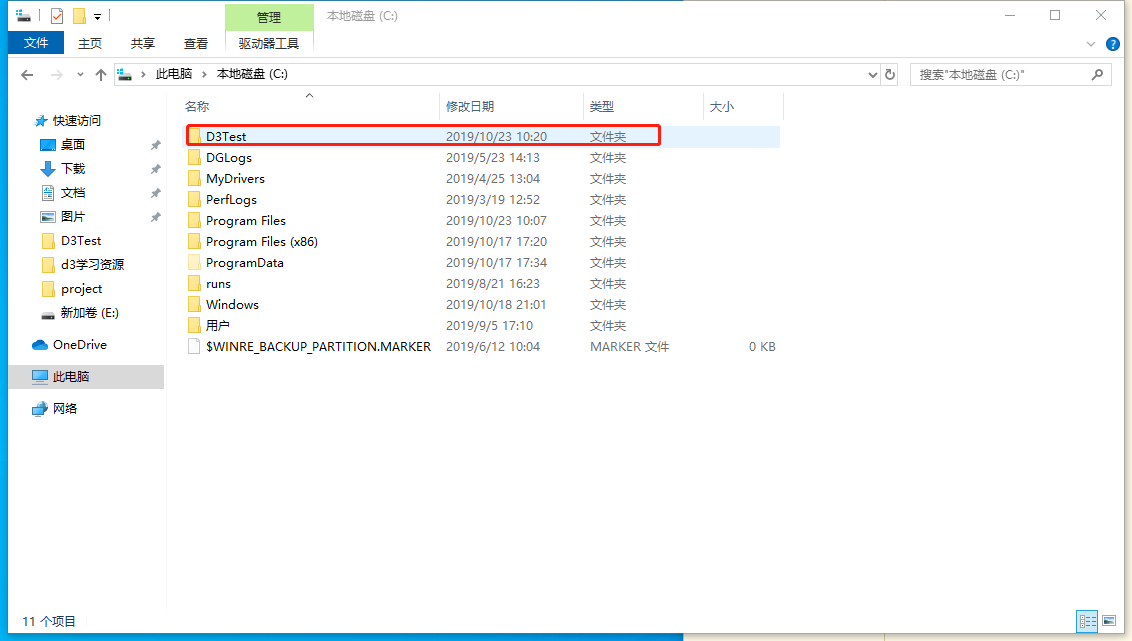Click the New Folder icon in Quick Access Toolbar

[x=78, y=15]
